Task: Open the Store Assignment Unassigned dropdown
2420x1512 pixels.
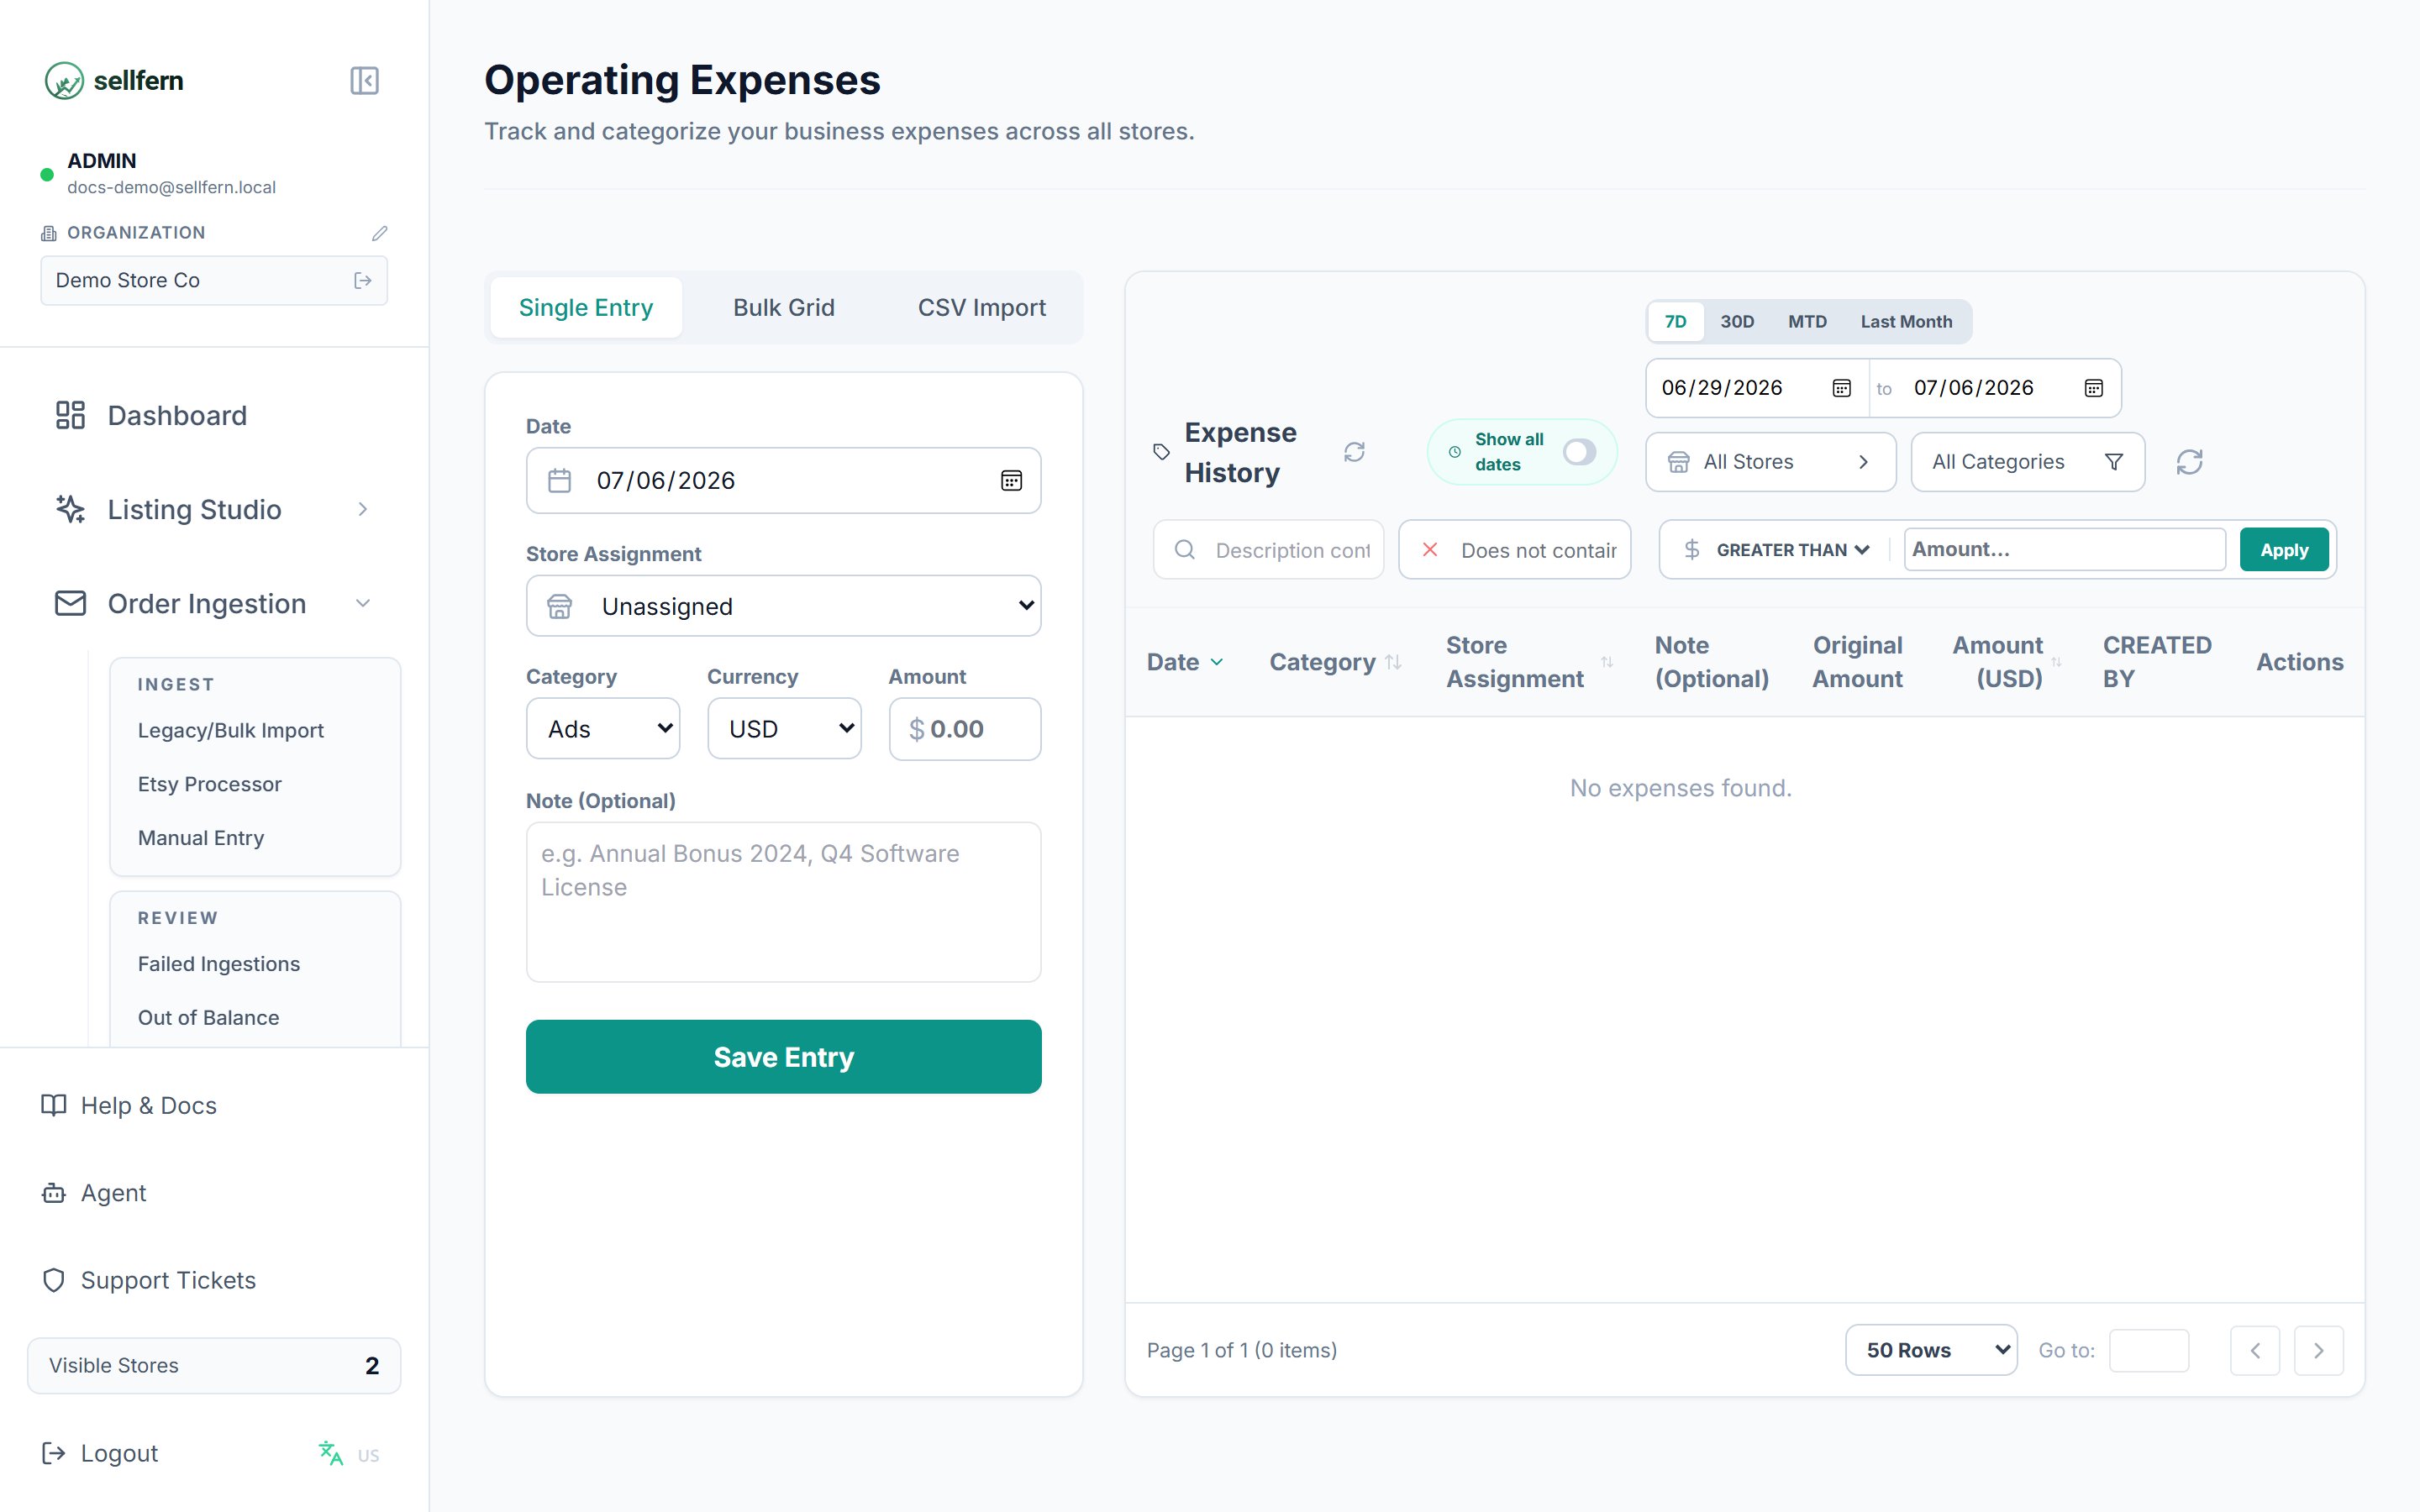Action: tap(783, 606)
